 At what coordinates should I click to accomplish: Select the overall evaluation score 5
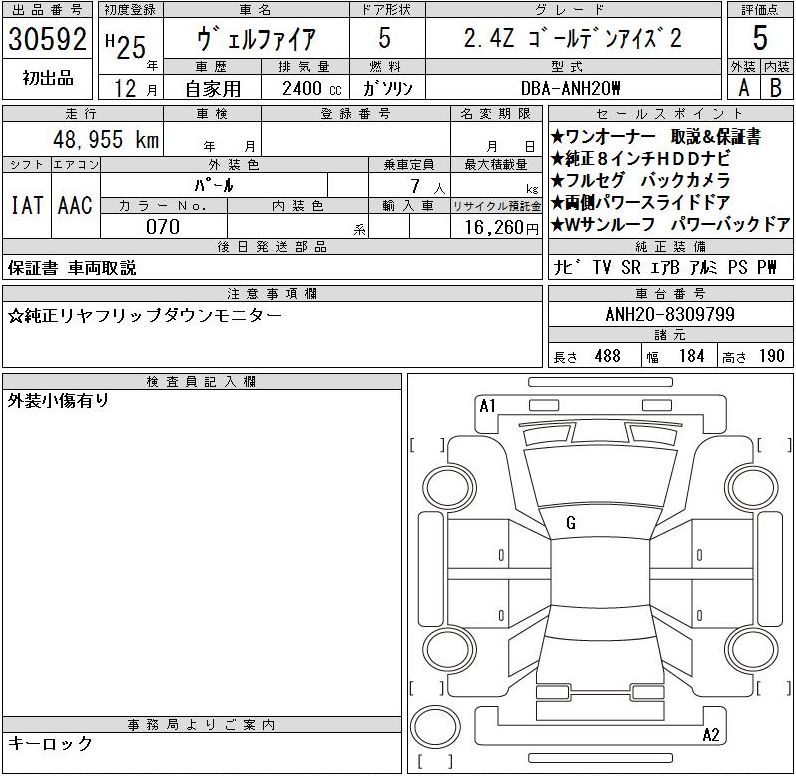(760, 38)
